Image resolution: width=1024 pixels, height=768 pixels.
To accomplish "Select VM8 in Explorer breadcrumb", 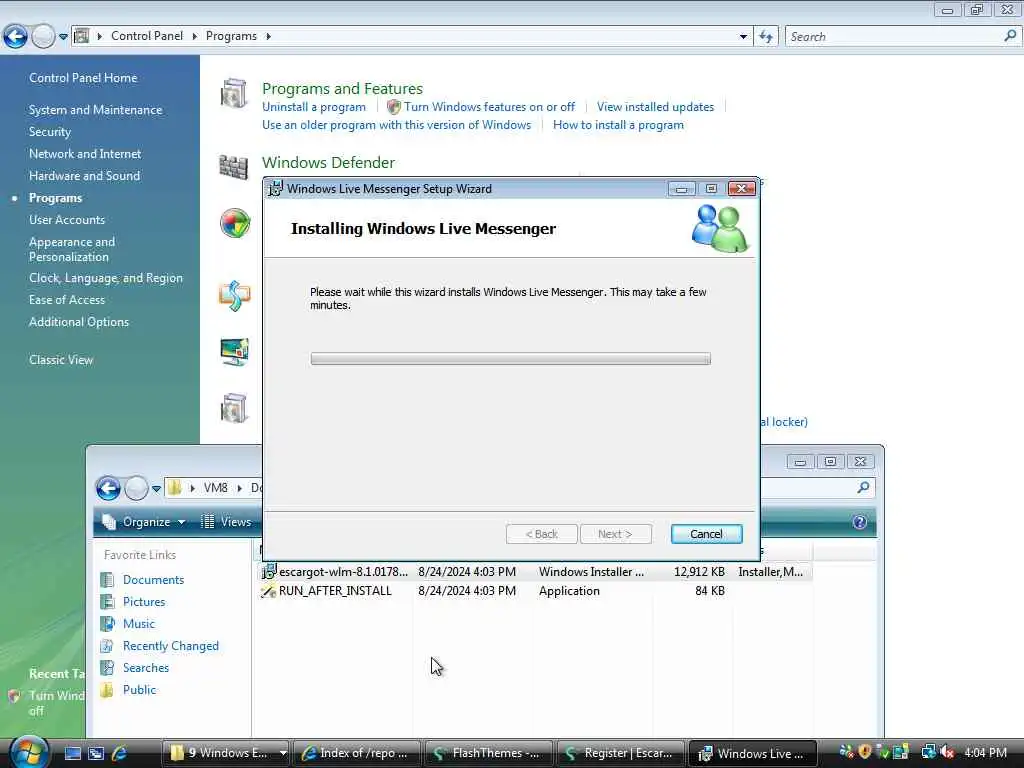I will point(216,488).
